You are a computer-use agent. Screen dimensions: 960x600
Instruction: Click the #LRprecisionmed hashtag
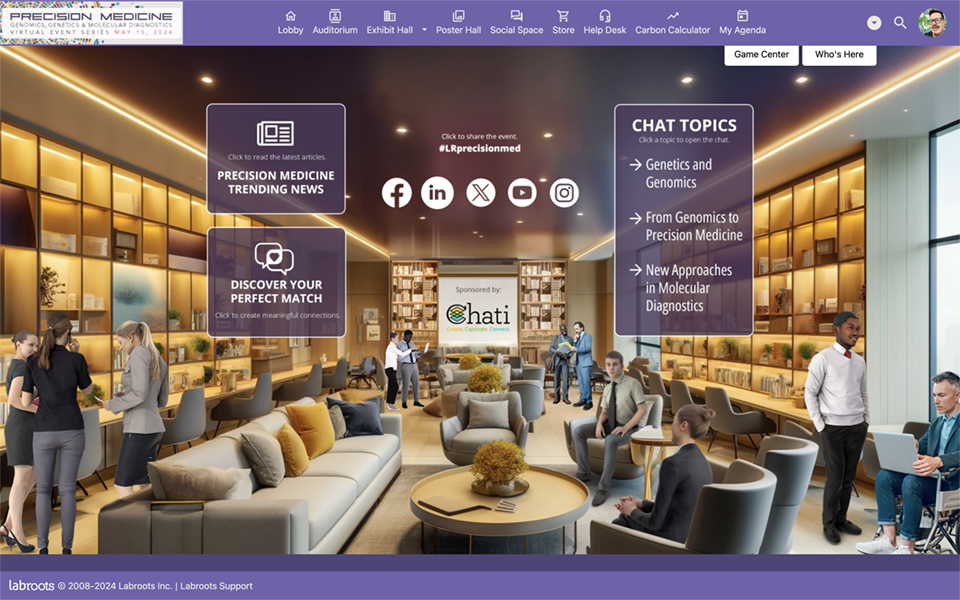click(480, 148)
